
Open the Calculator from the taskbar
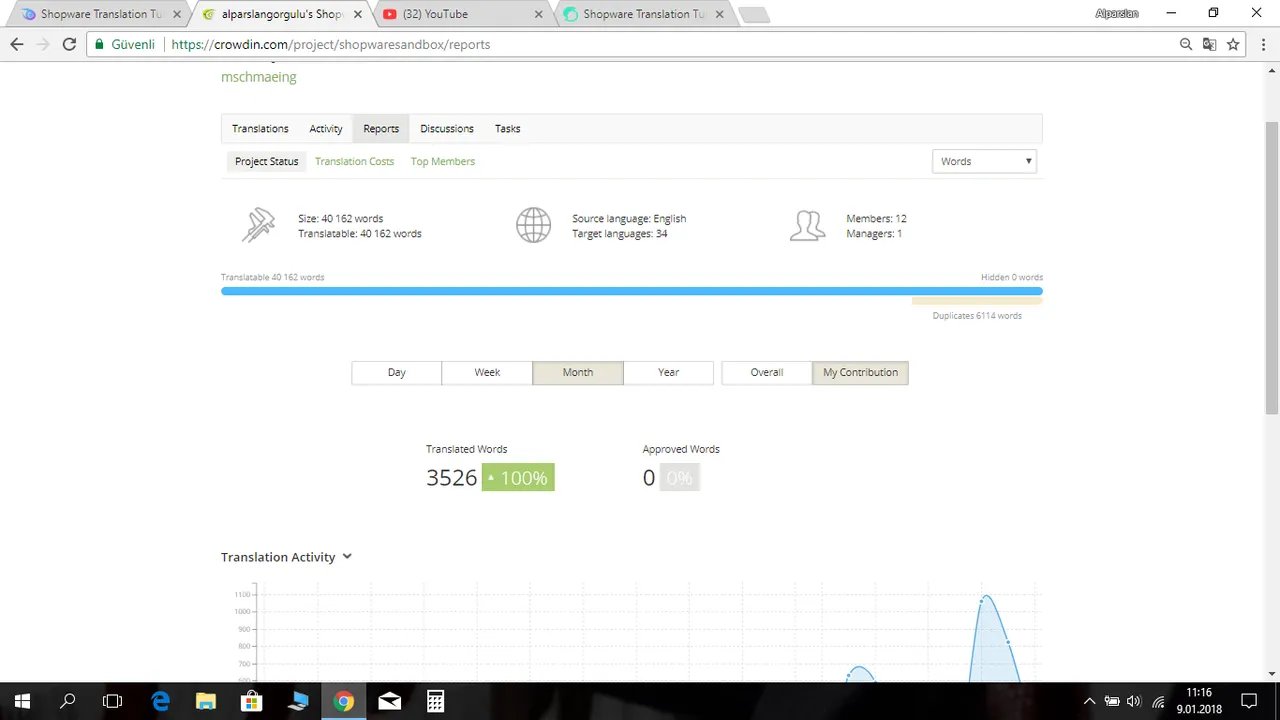pyautogui.click(x=436, y=701)
